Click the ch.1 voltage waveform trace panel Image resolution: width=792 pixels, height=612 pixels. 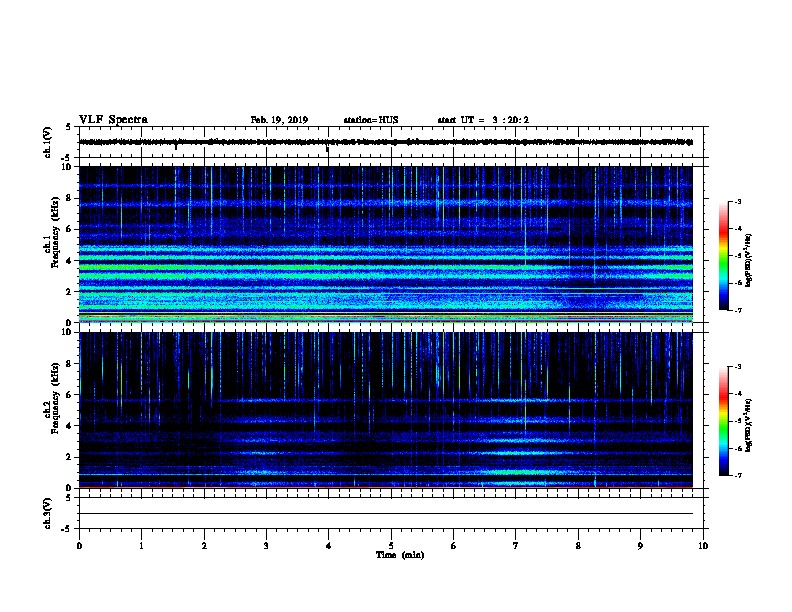[x=391, y=142]
